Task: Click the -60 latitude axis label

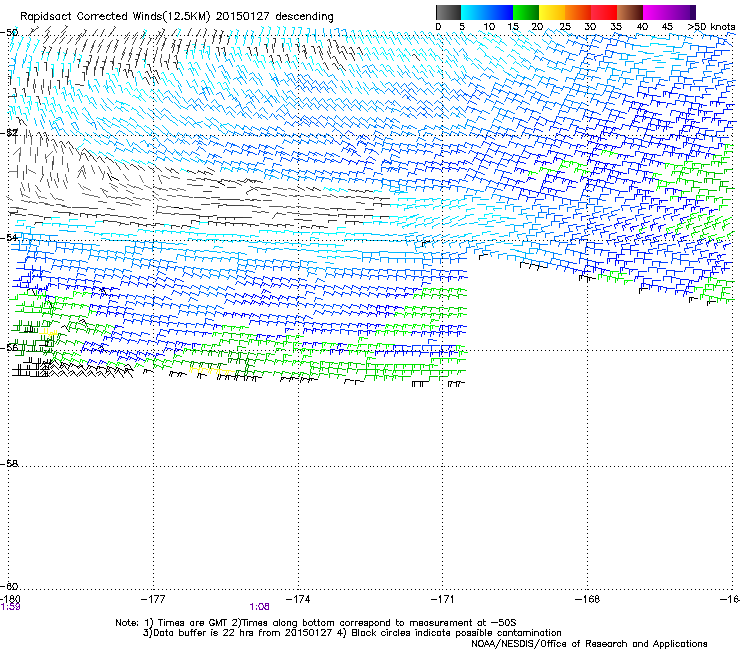Action: point(9,586)
